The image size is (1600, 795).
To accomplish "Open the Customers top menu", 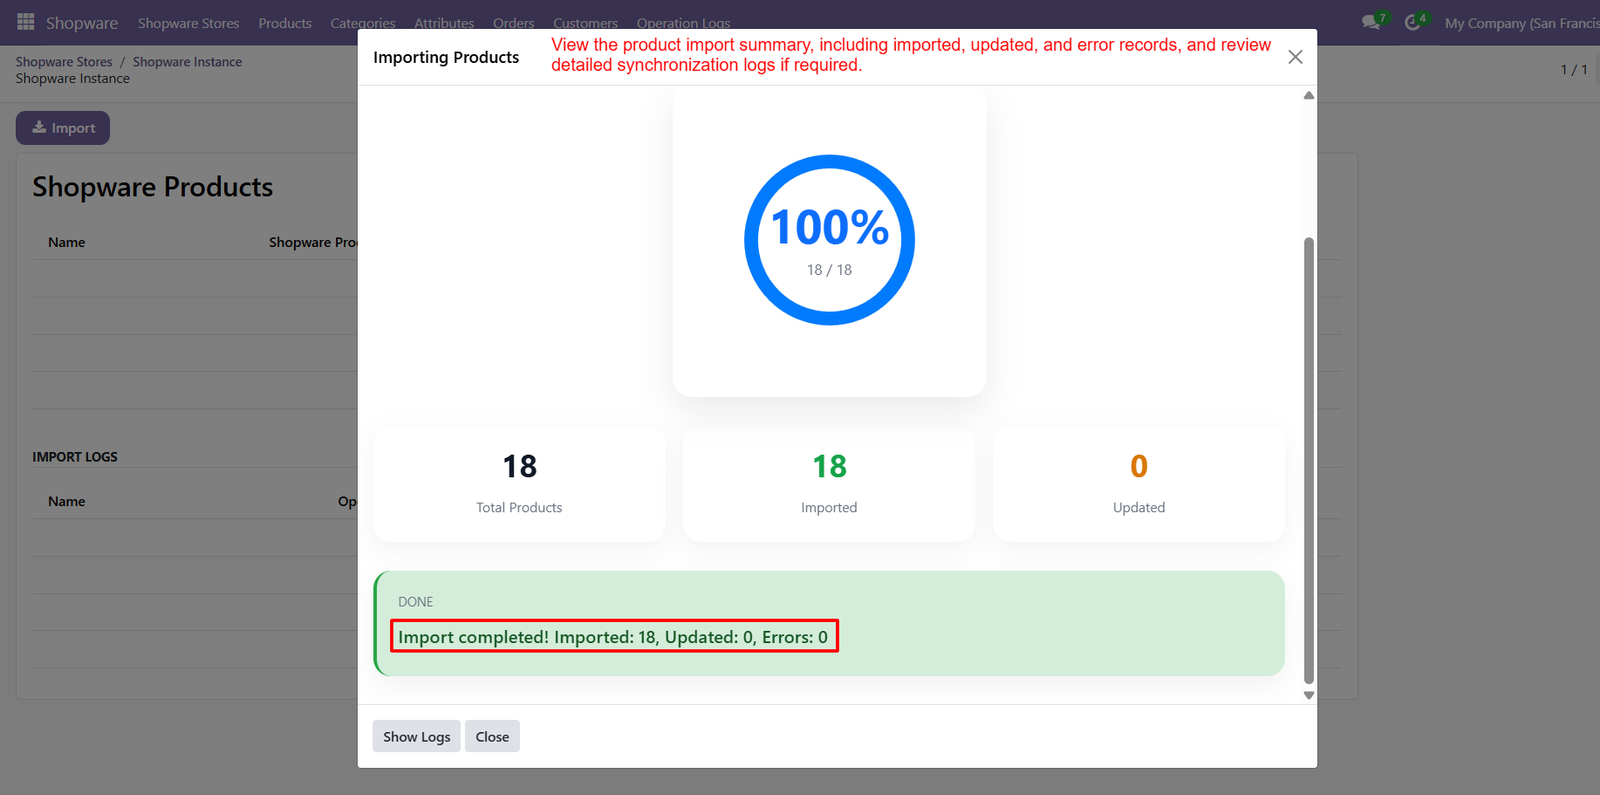I will (x=586, y=23).
